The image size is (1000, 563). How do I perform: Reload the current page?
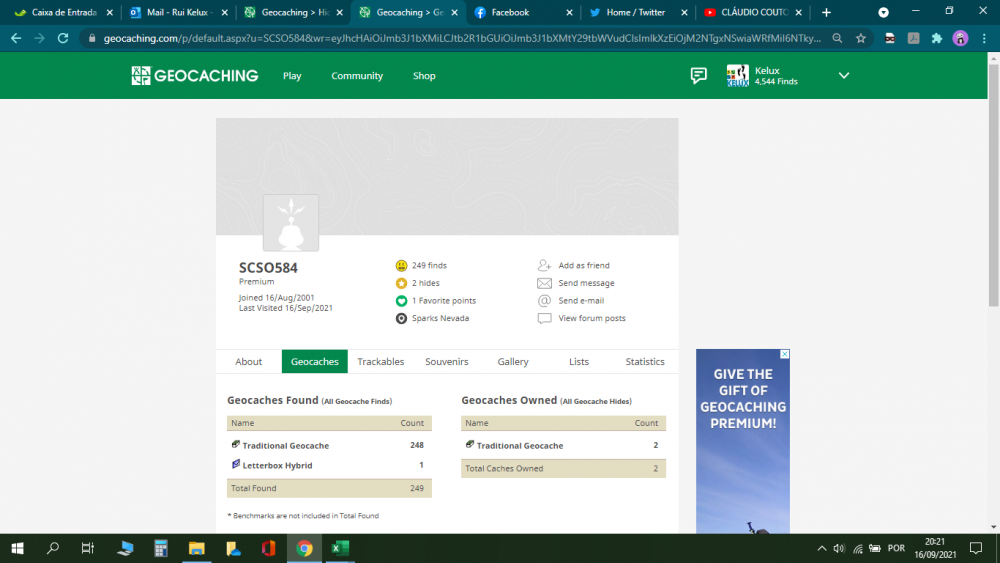(x=62, y=38)
